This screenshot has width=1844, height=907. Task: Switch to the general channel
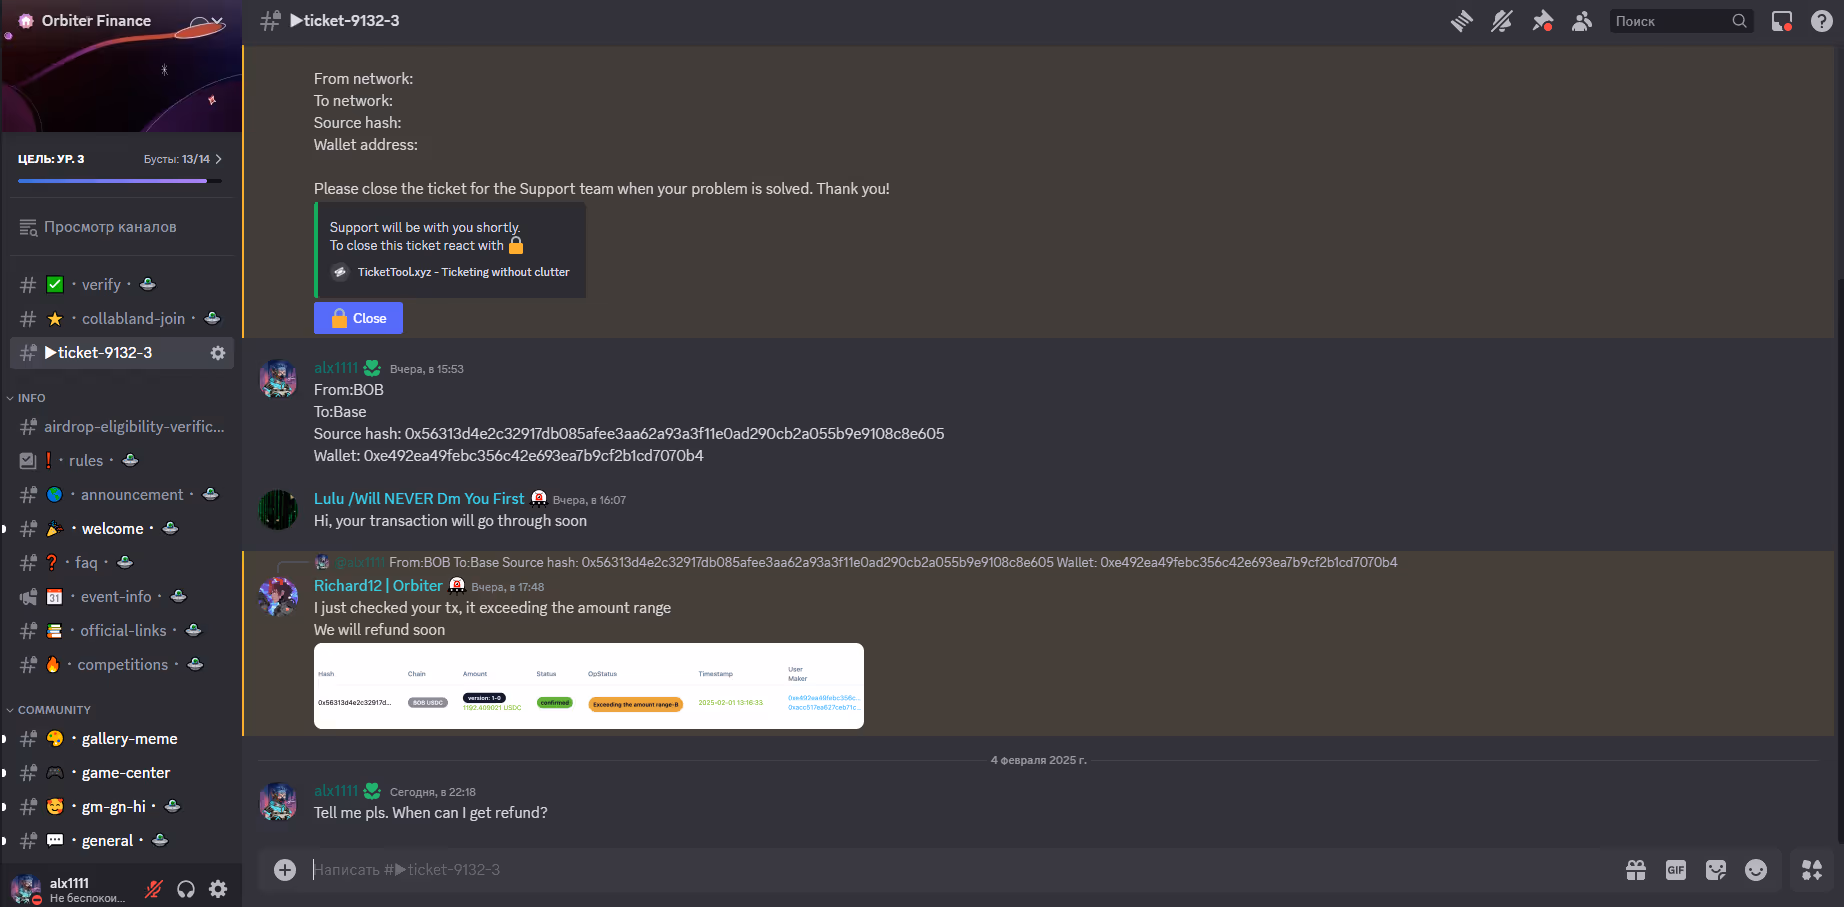coord(107,841)
